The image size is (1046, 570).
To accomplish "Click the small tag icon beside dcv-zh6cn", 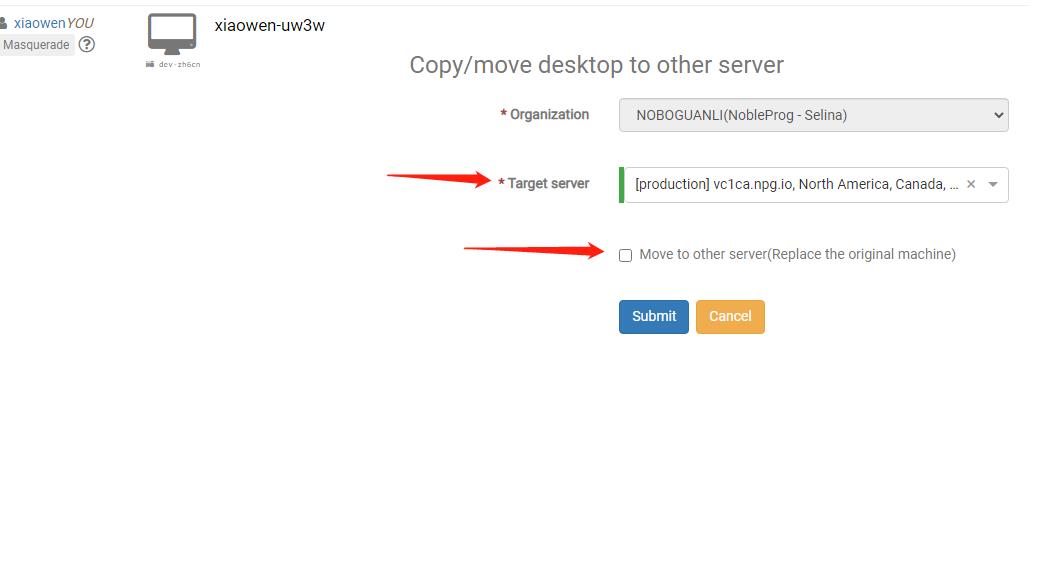I will [x=150, y=65].
